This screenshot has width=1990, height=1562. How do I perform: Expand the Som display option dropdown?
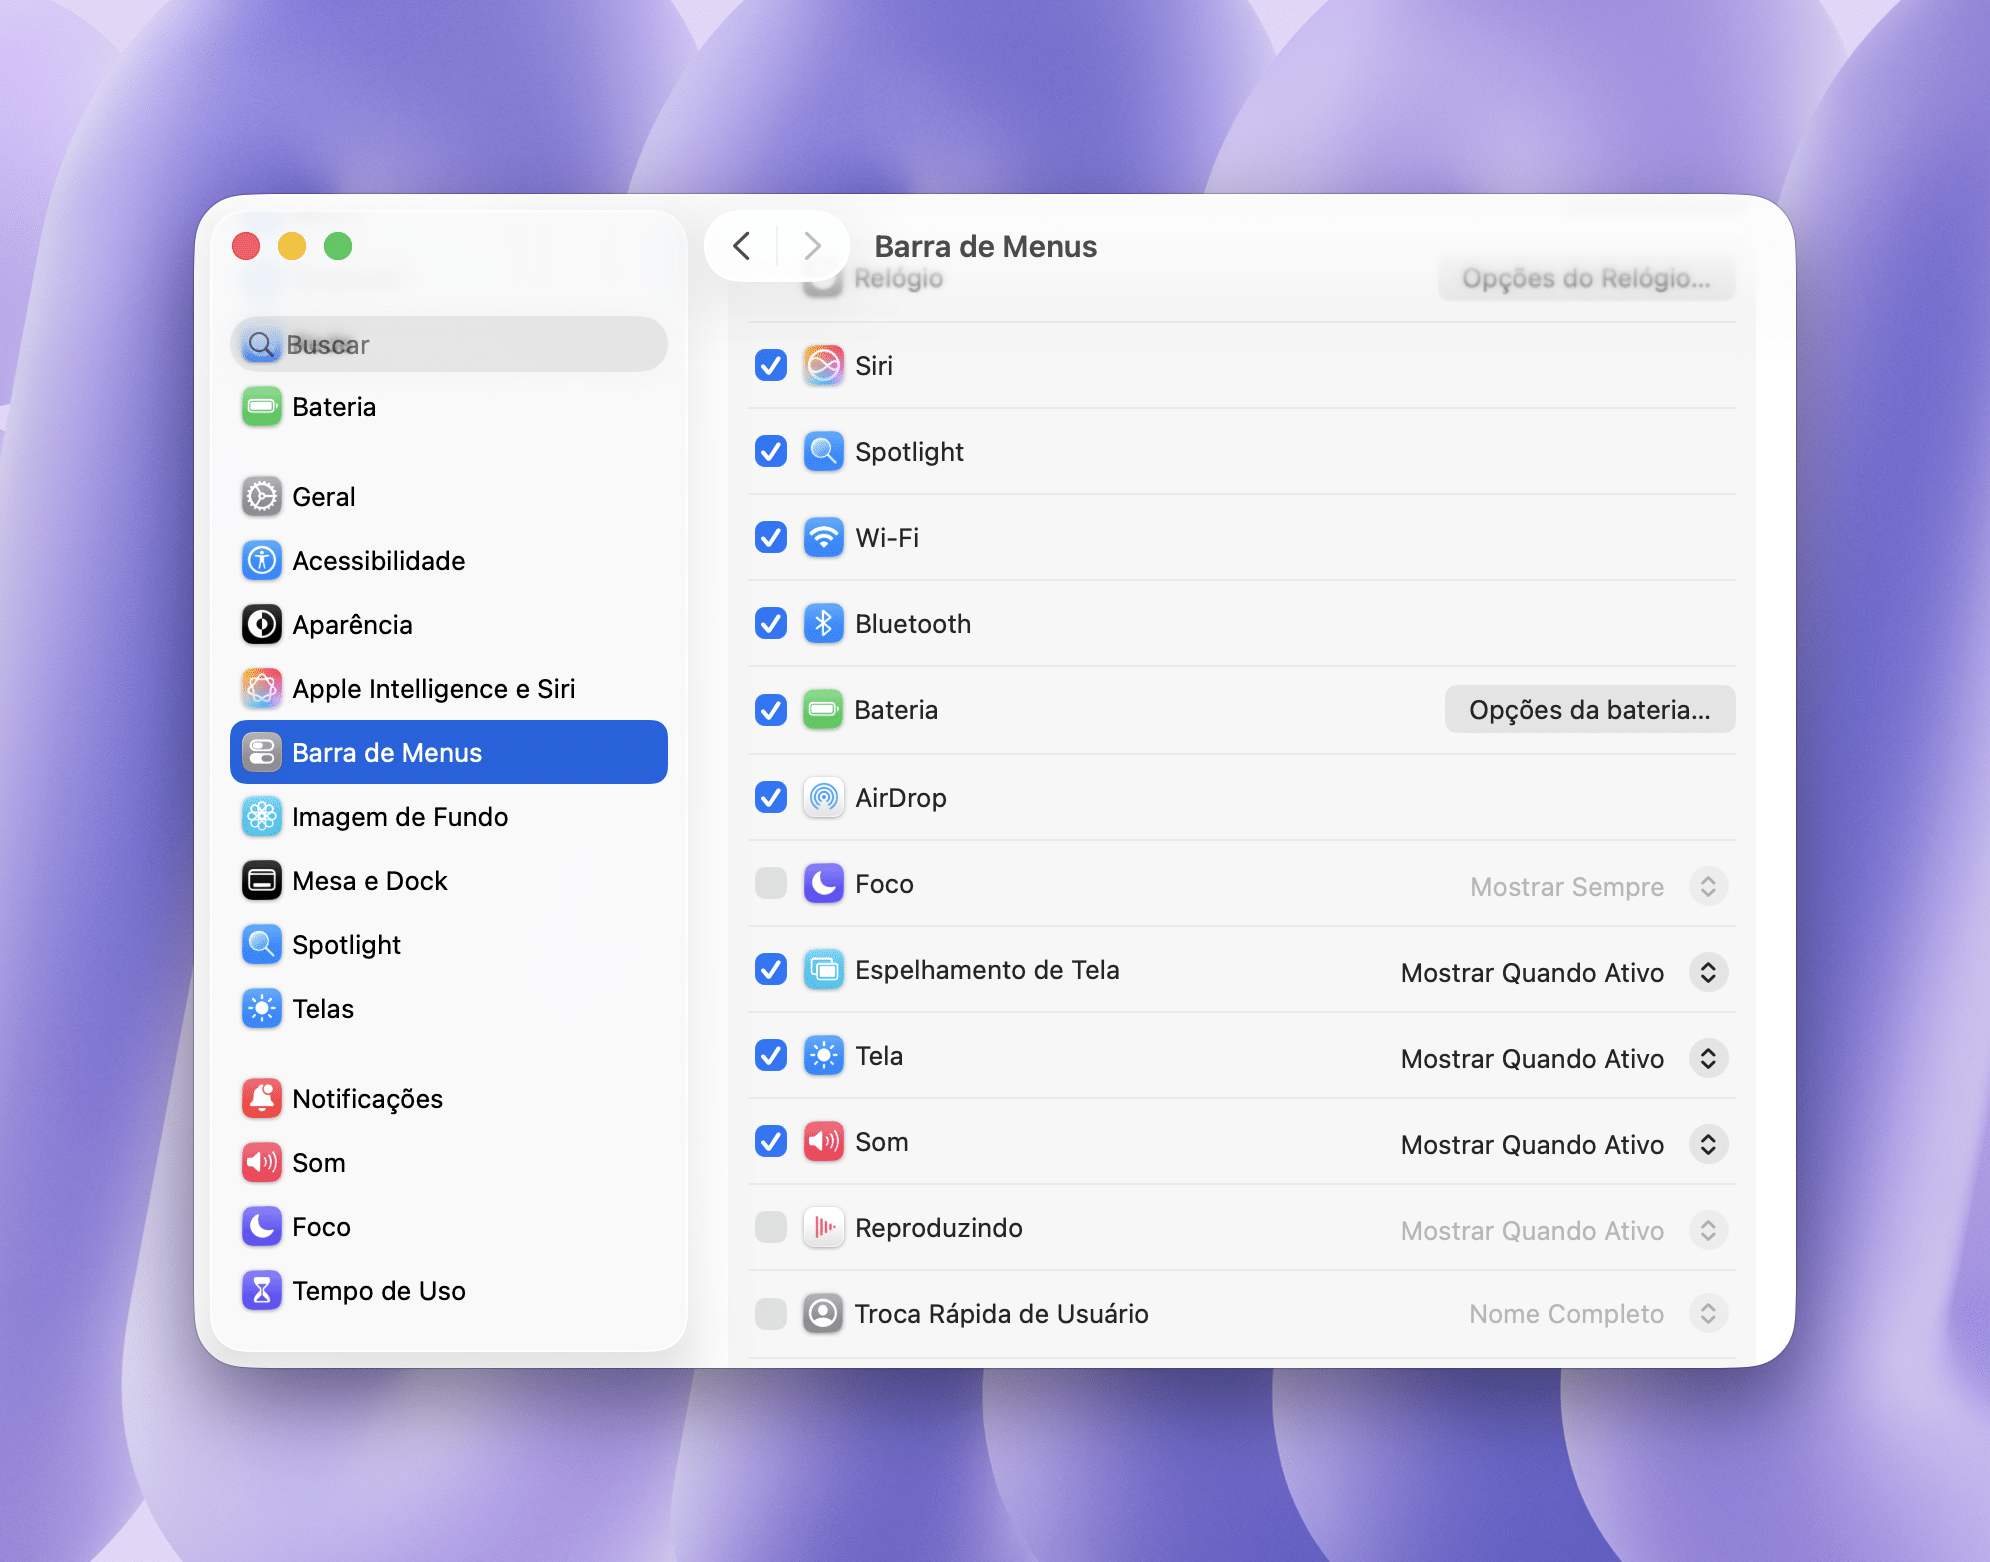click(1708, 1144)
